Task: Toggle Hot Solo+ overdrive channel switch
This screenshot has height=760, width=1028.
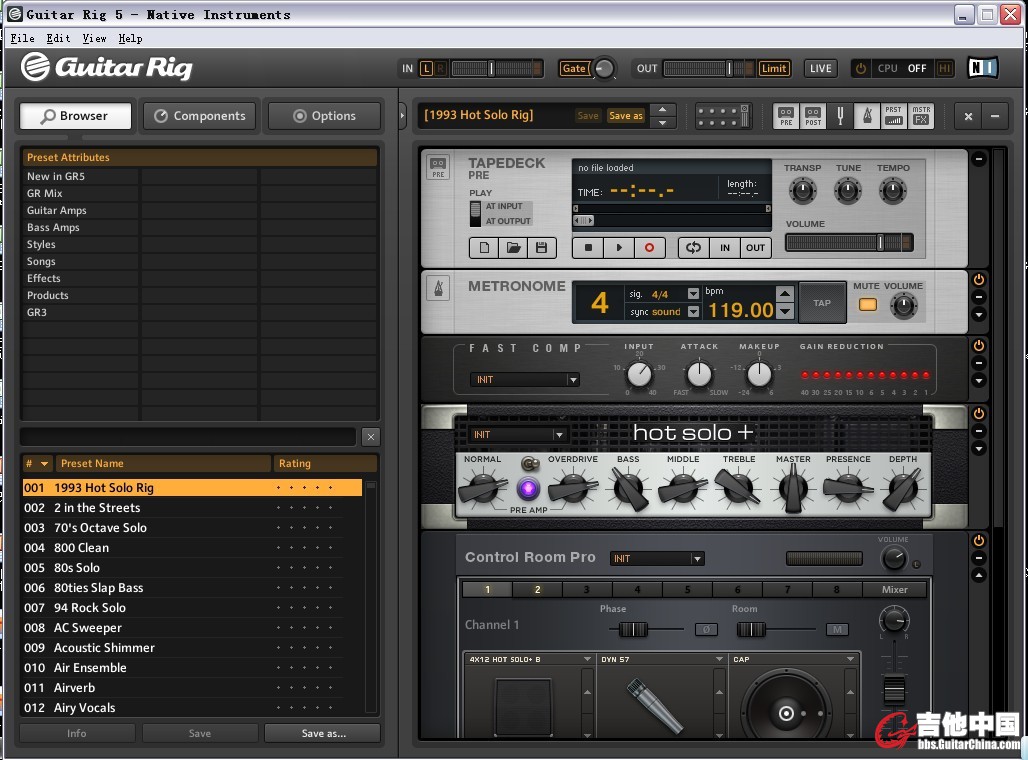Action: point(530,464)
